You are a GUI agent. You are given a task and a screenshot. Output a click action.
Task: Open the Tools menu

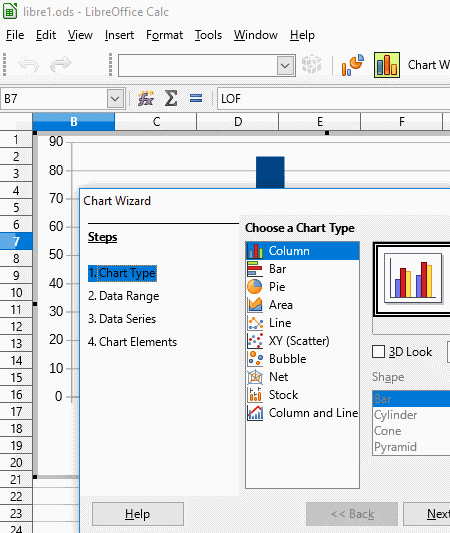208,35
